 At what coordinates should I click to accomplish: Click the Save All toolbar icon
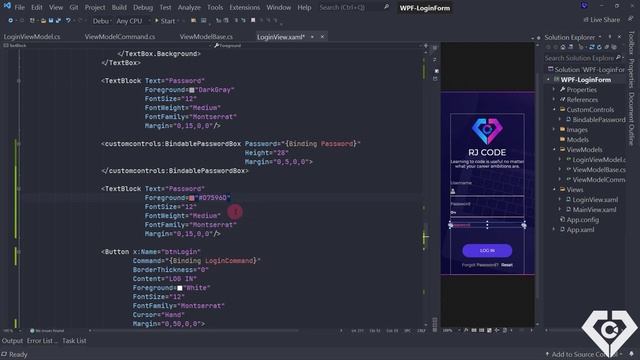[x=58, y=20]
